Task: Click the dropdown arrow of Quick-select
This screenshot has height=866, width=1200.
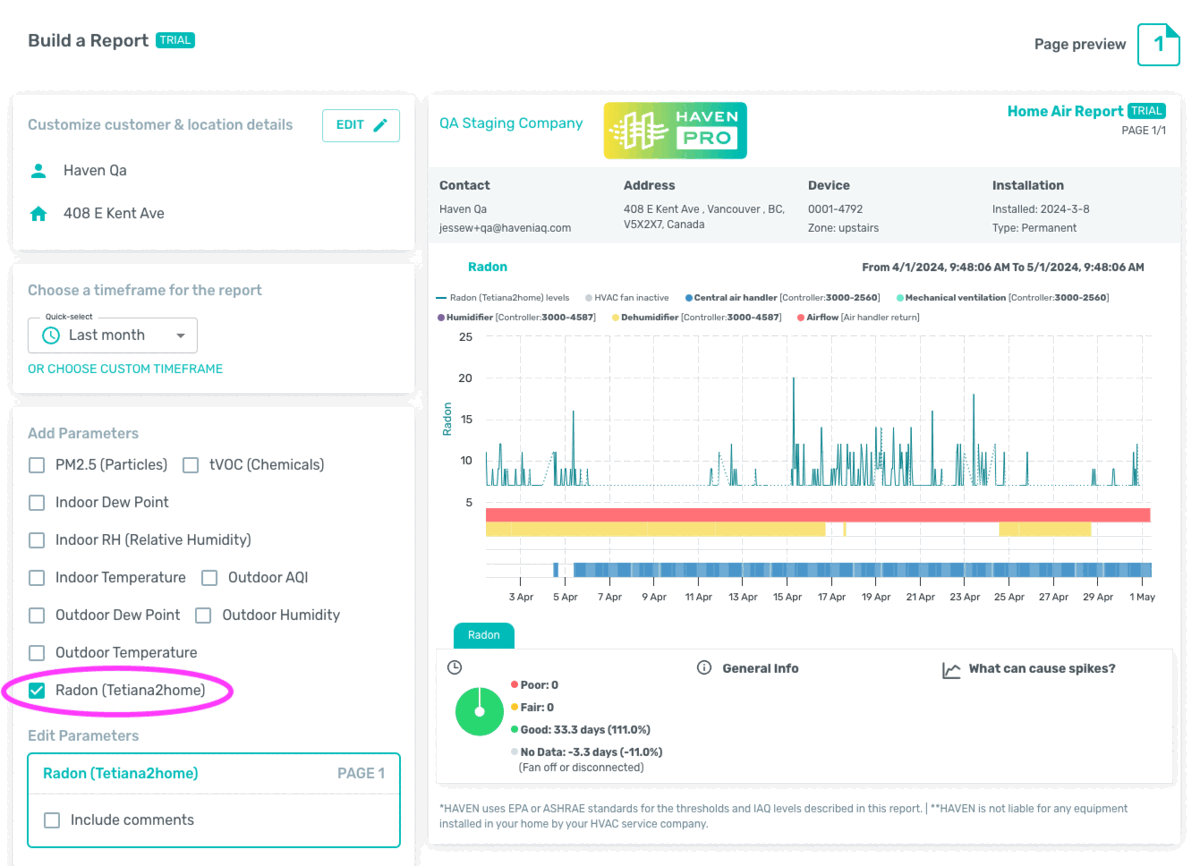Action: click(x=181, y=336)
